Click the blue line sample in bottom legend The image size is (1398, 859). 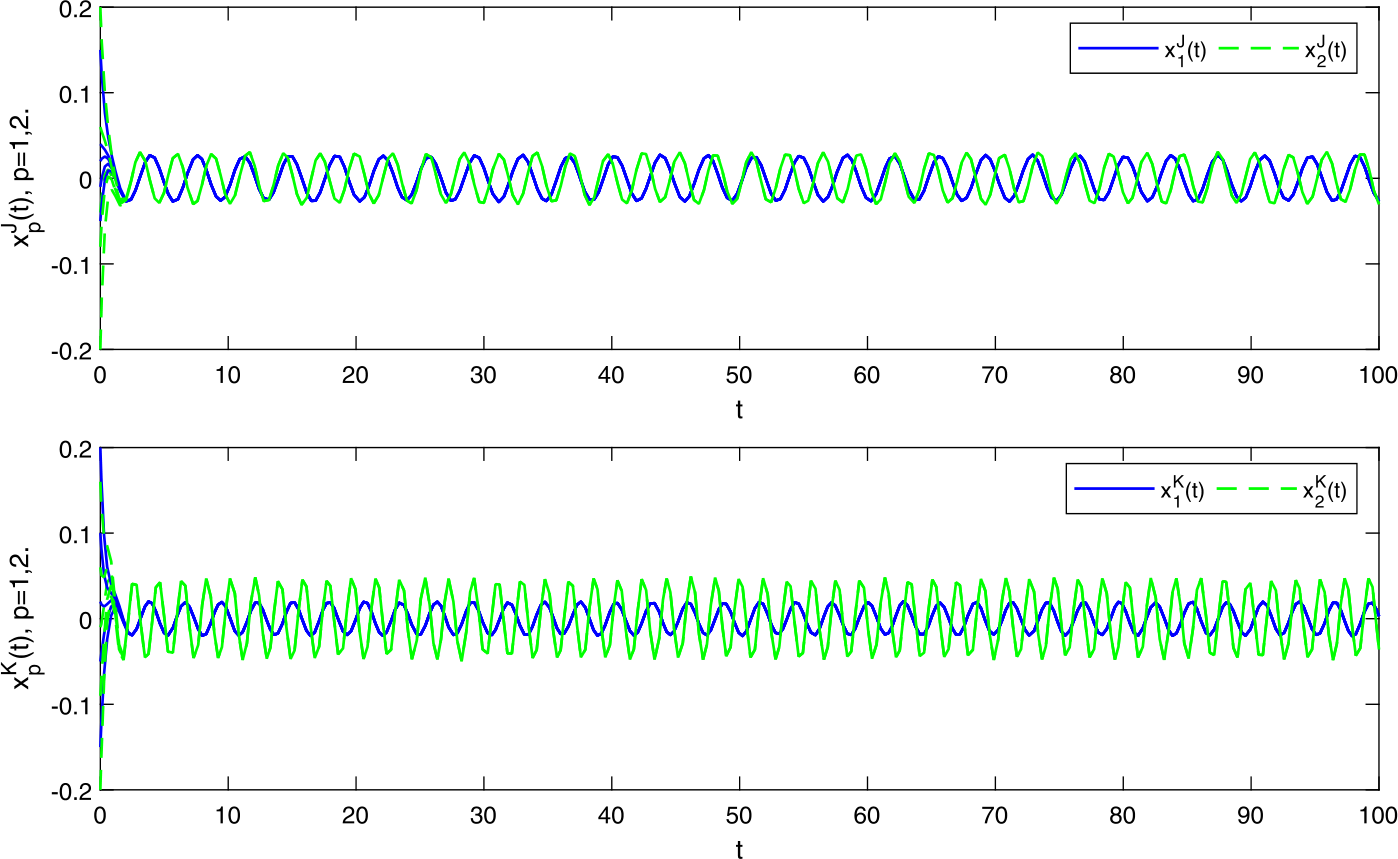point(1113,488)
